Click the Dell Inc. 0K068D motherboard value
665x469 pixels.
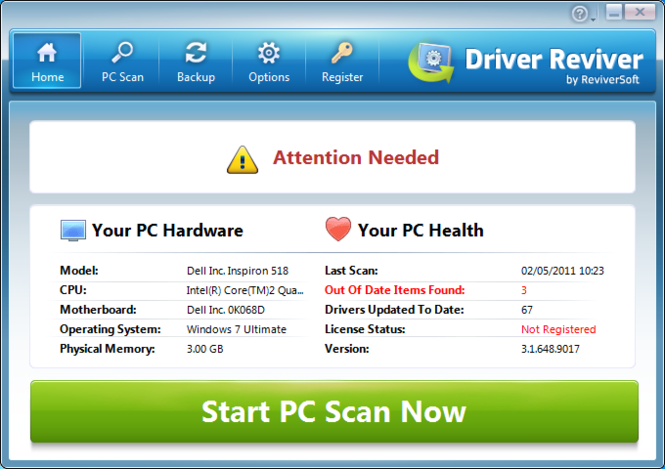pyautogui.click(x=226, y=310)
